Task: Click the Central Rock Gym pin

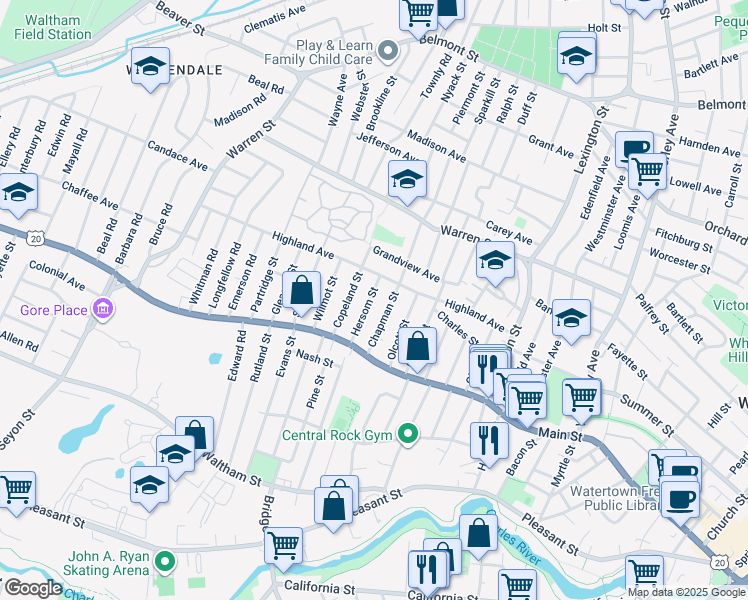Action: [407, 434]
